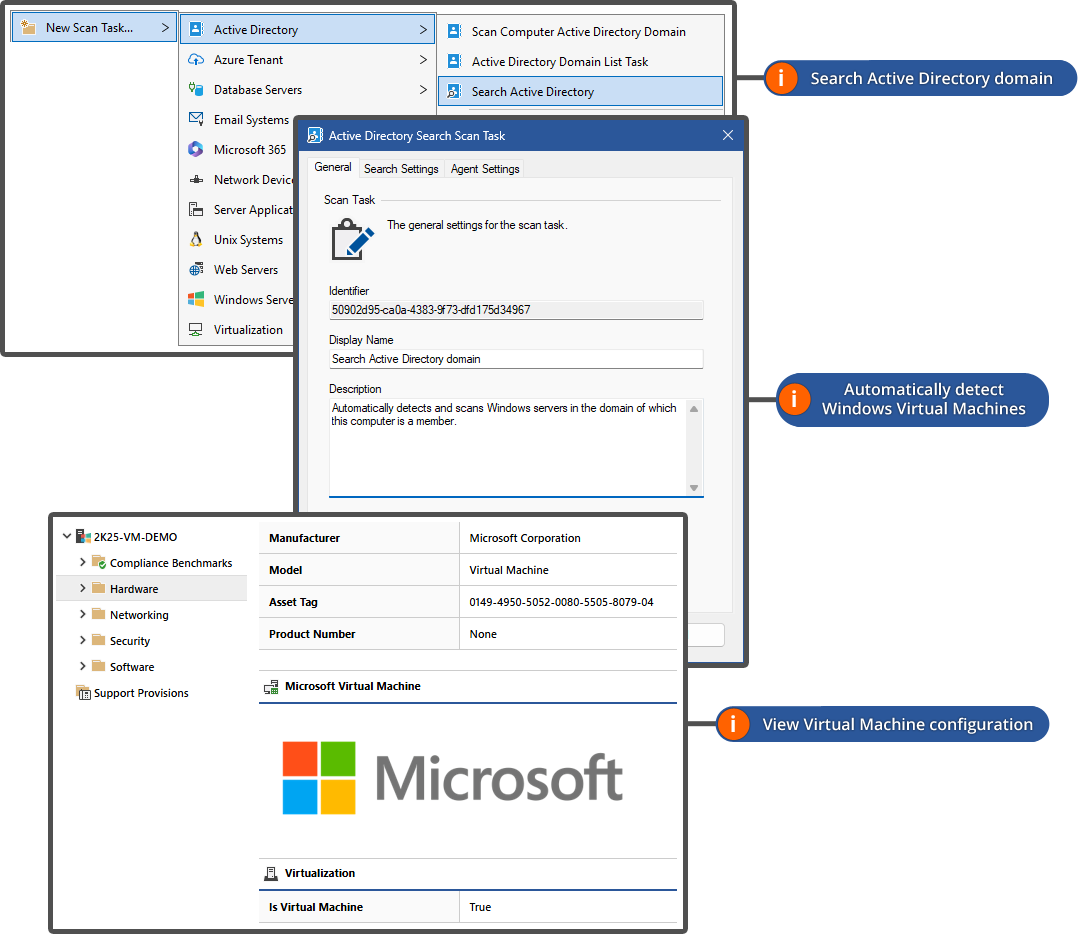Switch to the General tab
This screenshot has height=934, width=1078.
tap(333, 167)
